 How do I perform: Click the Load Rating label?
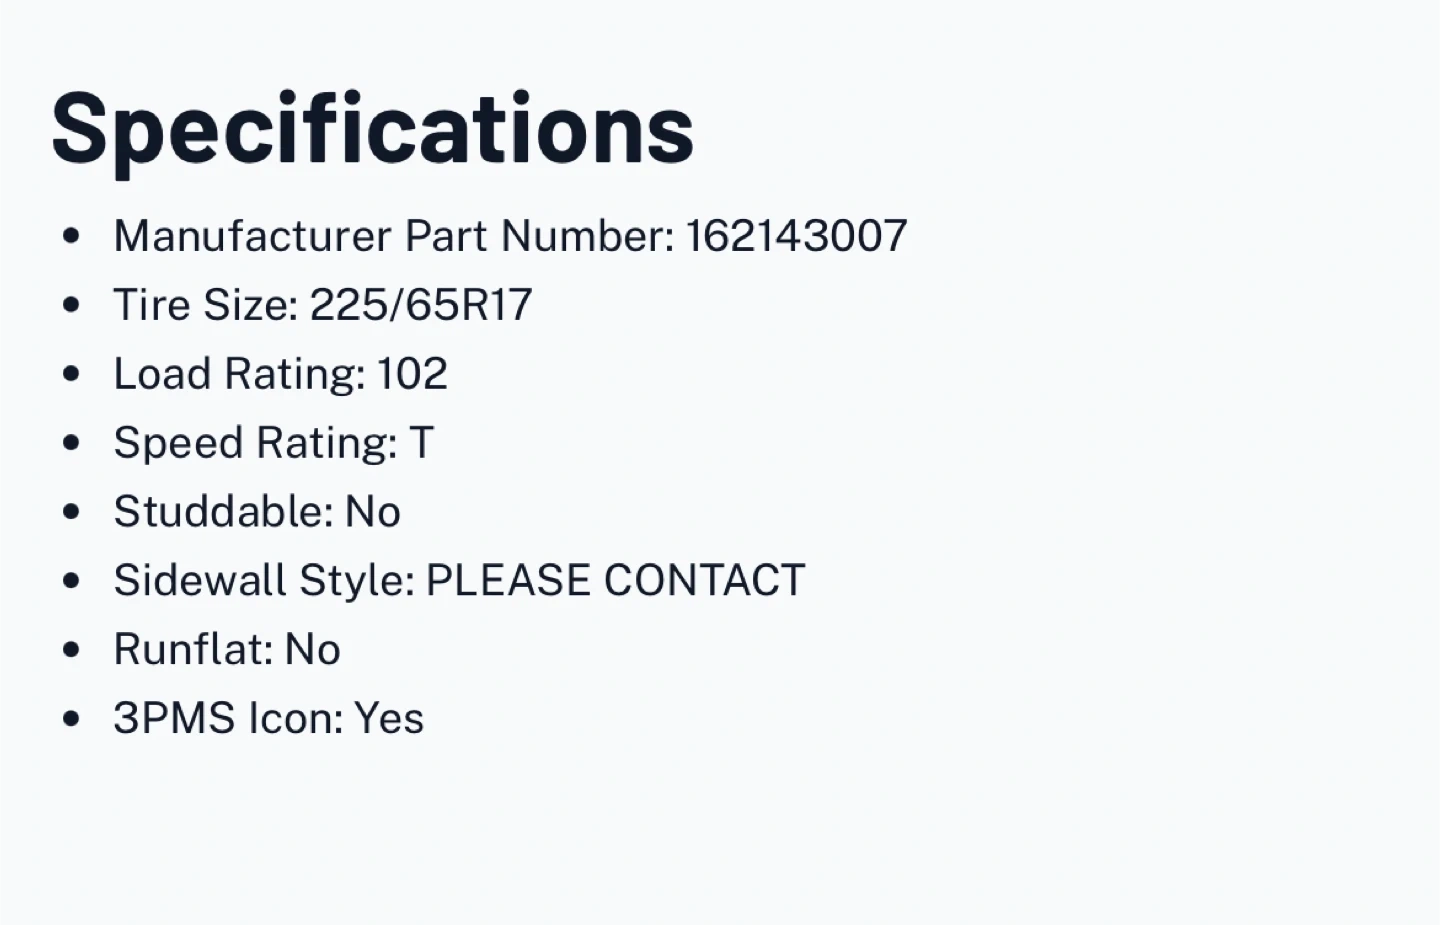240,374
